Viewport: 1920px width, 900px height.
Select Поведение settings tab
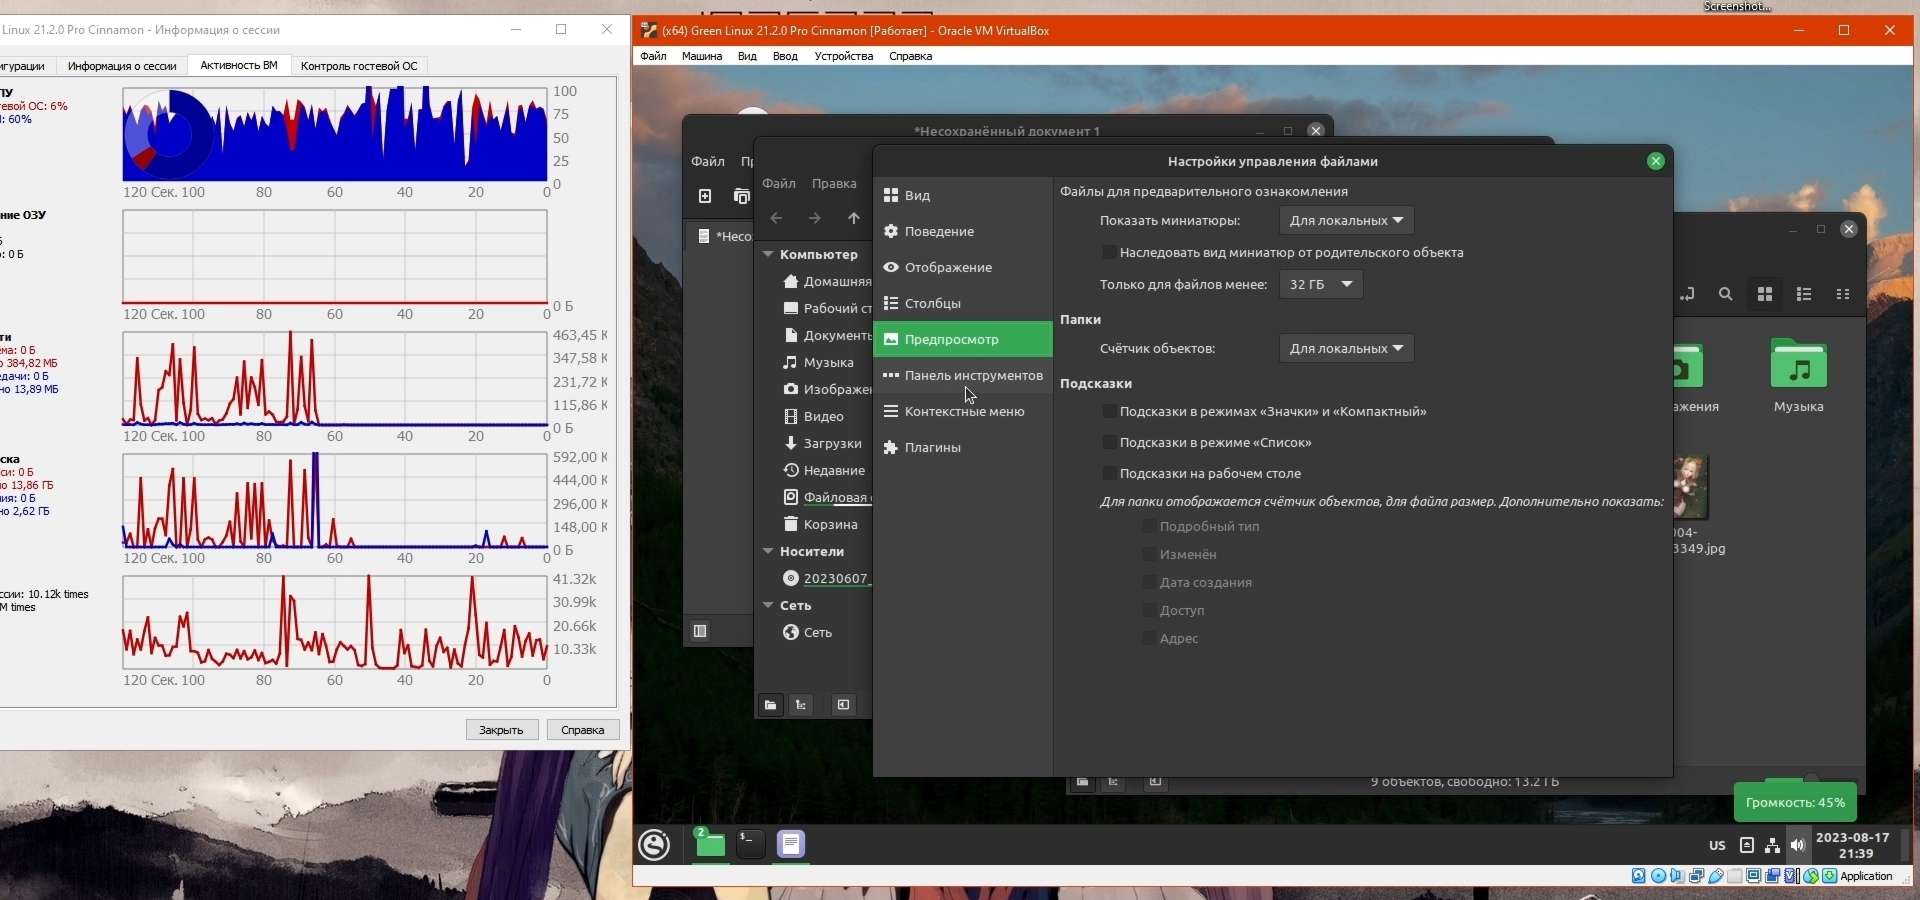(963, 232)
